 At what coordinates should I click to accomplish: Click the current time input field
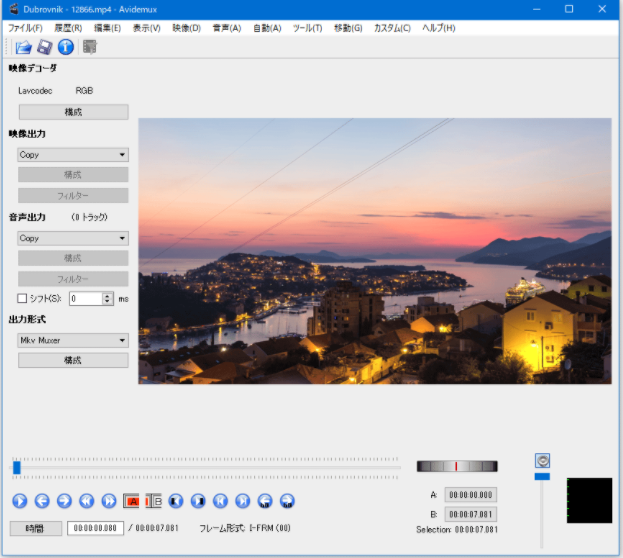pos(95,528)
